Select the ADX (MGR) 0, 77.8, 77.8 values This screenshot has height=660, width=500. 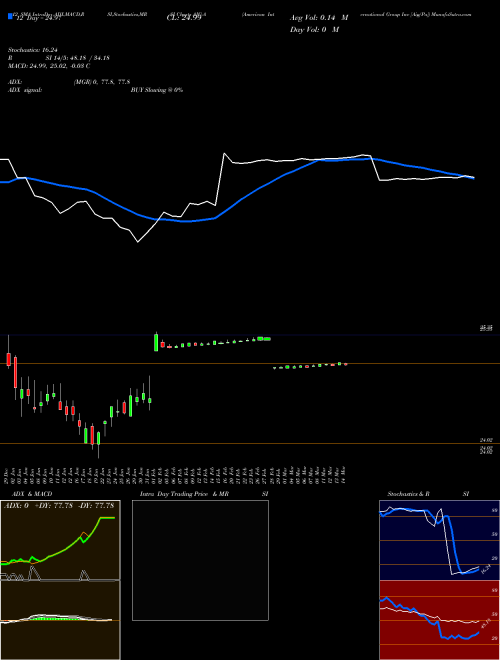tap(102, 82)
